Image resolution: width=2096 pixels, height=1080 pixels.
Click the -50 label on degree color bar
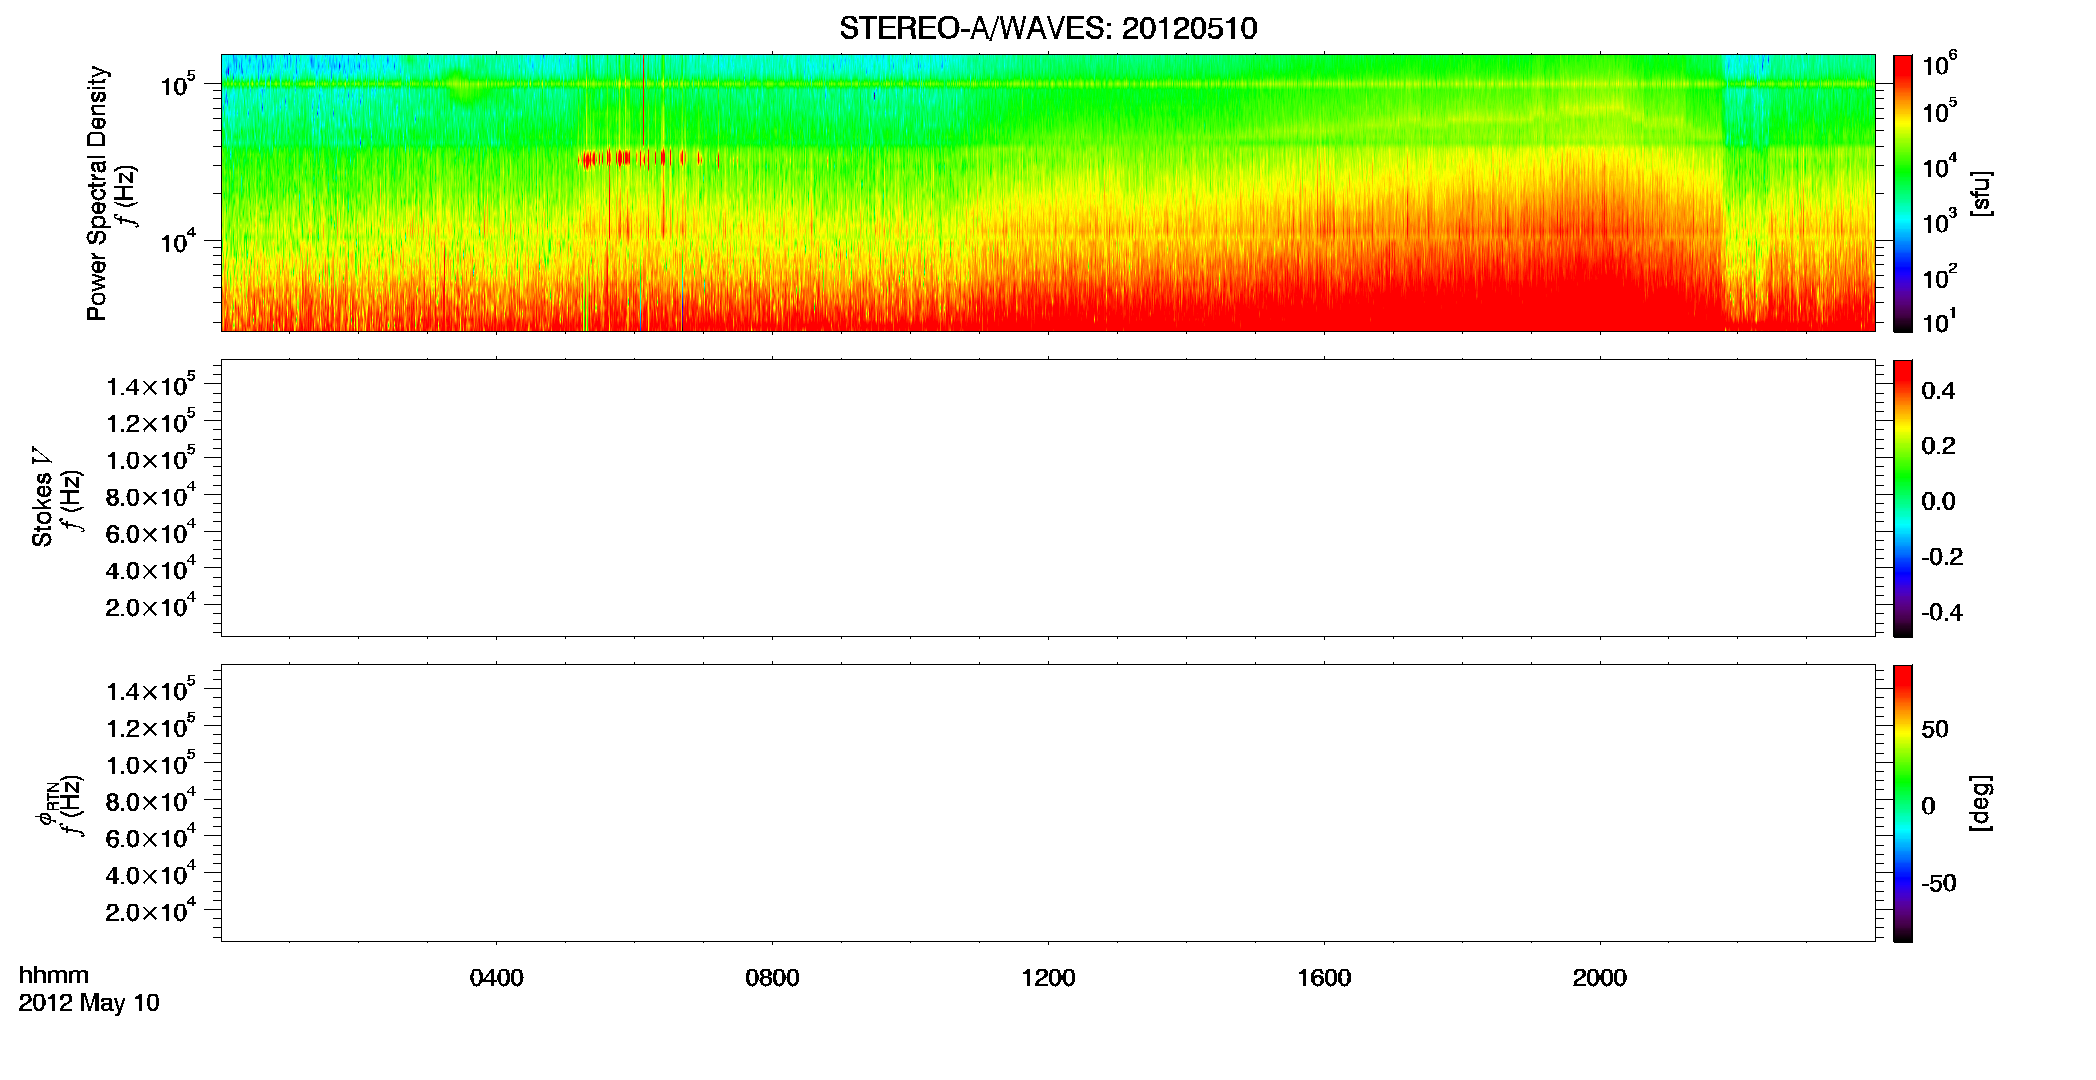tap(1938, 884)
